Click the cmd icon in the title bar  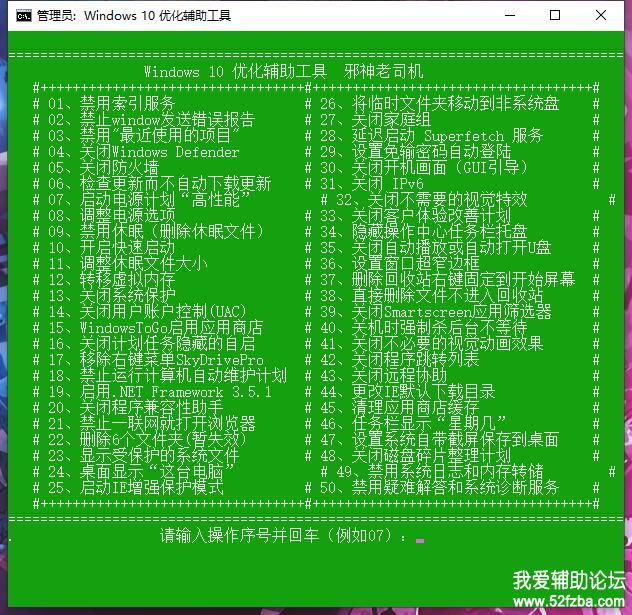pyautogui.click(x=24, y=16)
